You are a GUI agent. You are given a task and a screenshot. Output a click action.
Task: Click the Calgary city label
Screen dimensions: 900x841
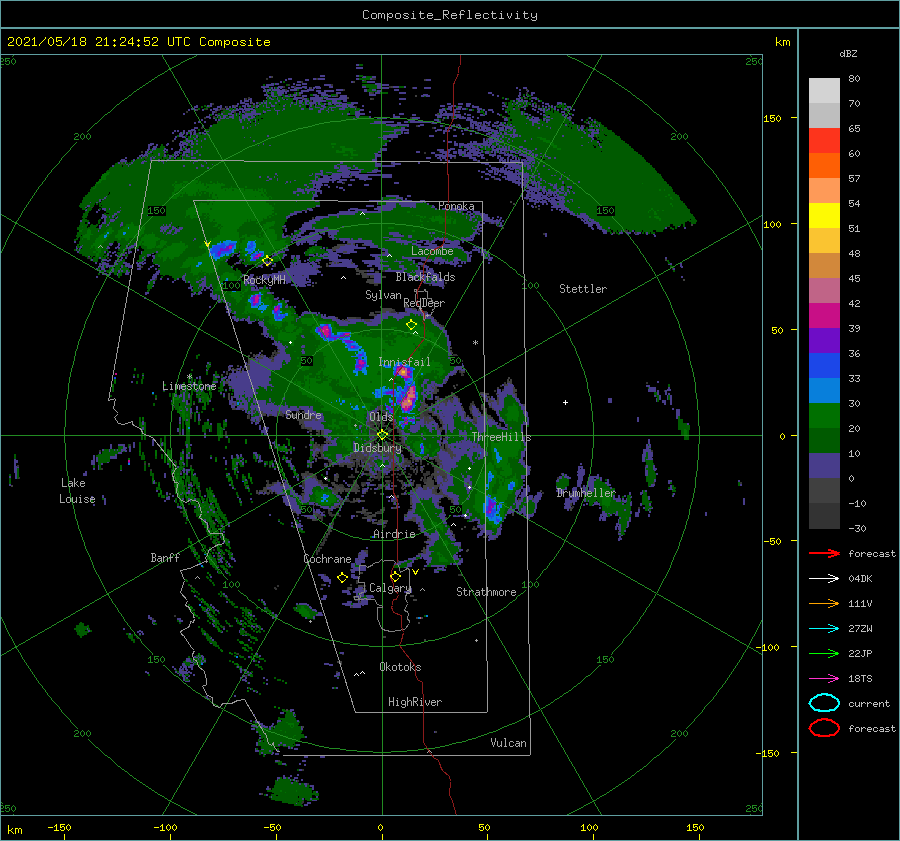point(390,588)
